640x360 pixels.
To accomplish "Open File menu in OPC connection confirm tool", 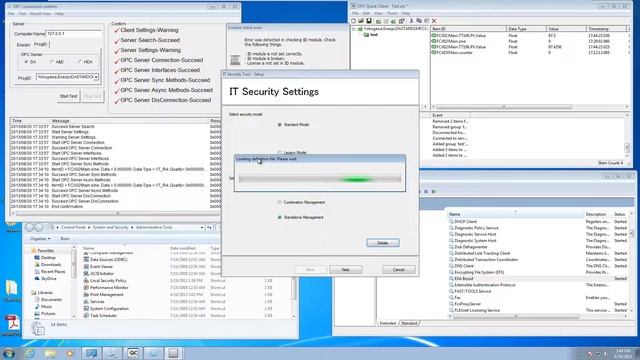I will tap(11, 14).
